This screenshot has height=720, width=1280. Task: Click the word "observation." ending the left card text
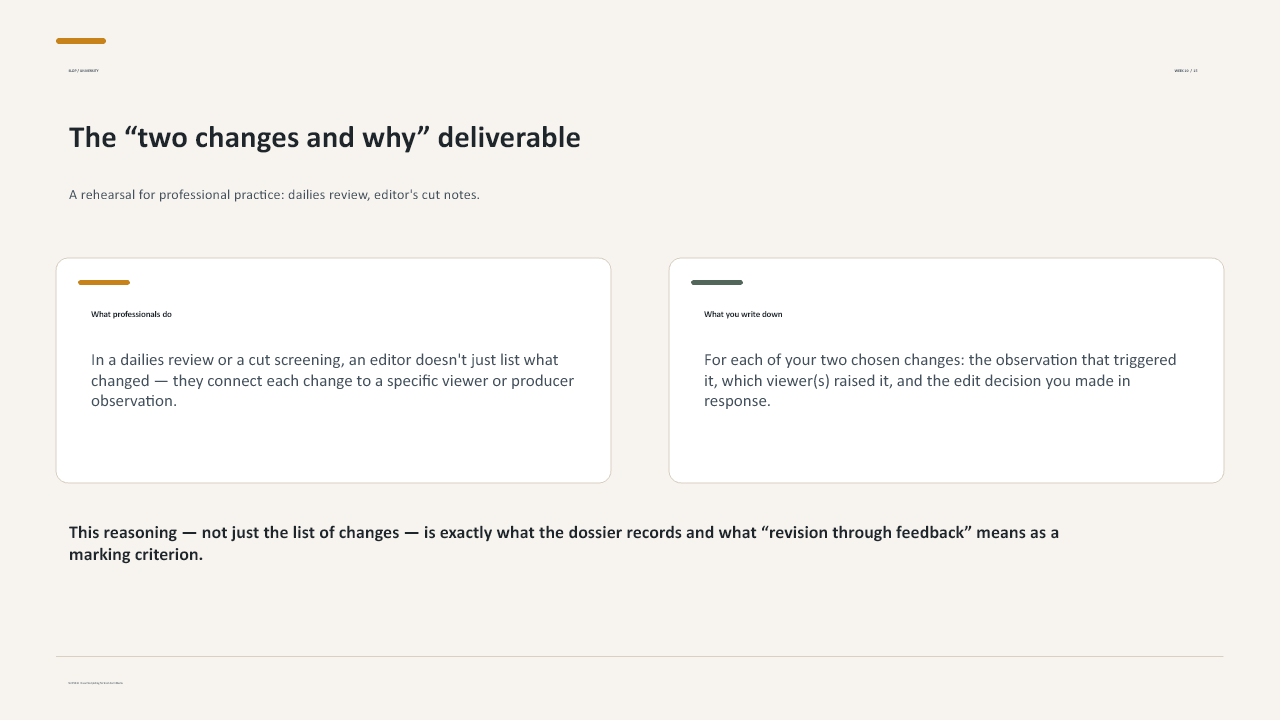[x=134, y=402]
